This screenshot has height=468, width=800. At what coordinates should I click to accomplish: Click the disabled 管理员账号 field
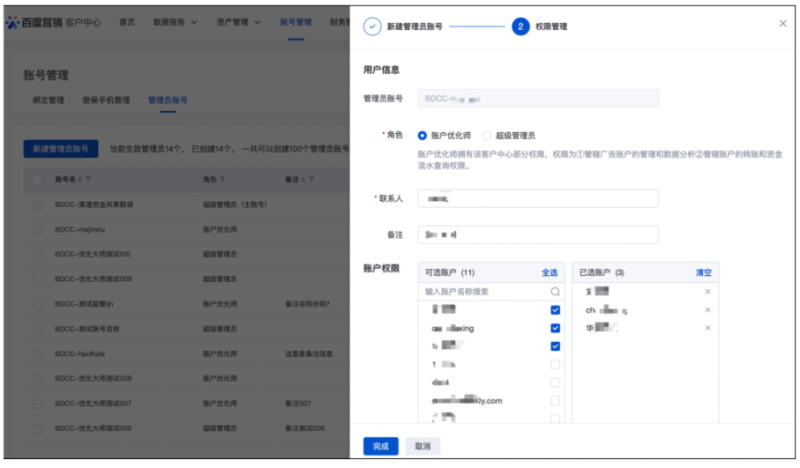tap(538, 98)
